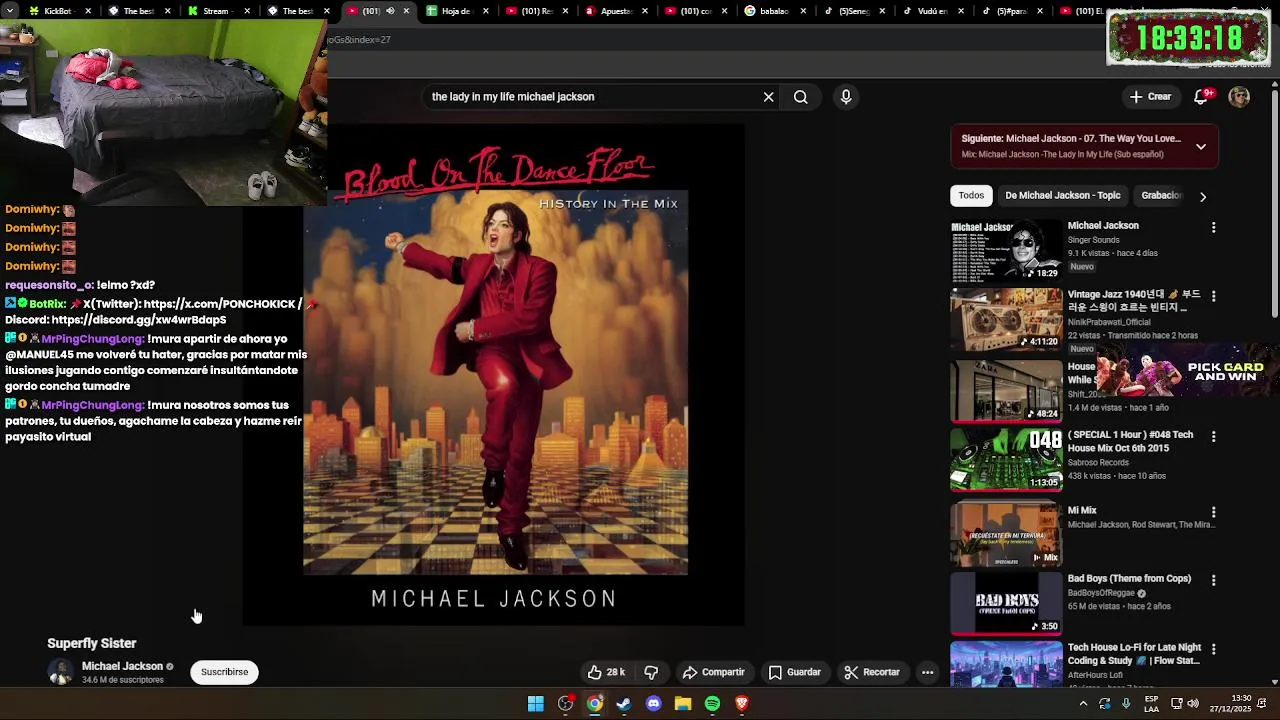The height and width of the screenshot is (720, 1280).
Task: Open Steam from the taskbar
Action: 624,704
